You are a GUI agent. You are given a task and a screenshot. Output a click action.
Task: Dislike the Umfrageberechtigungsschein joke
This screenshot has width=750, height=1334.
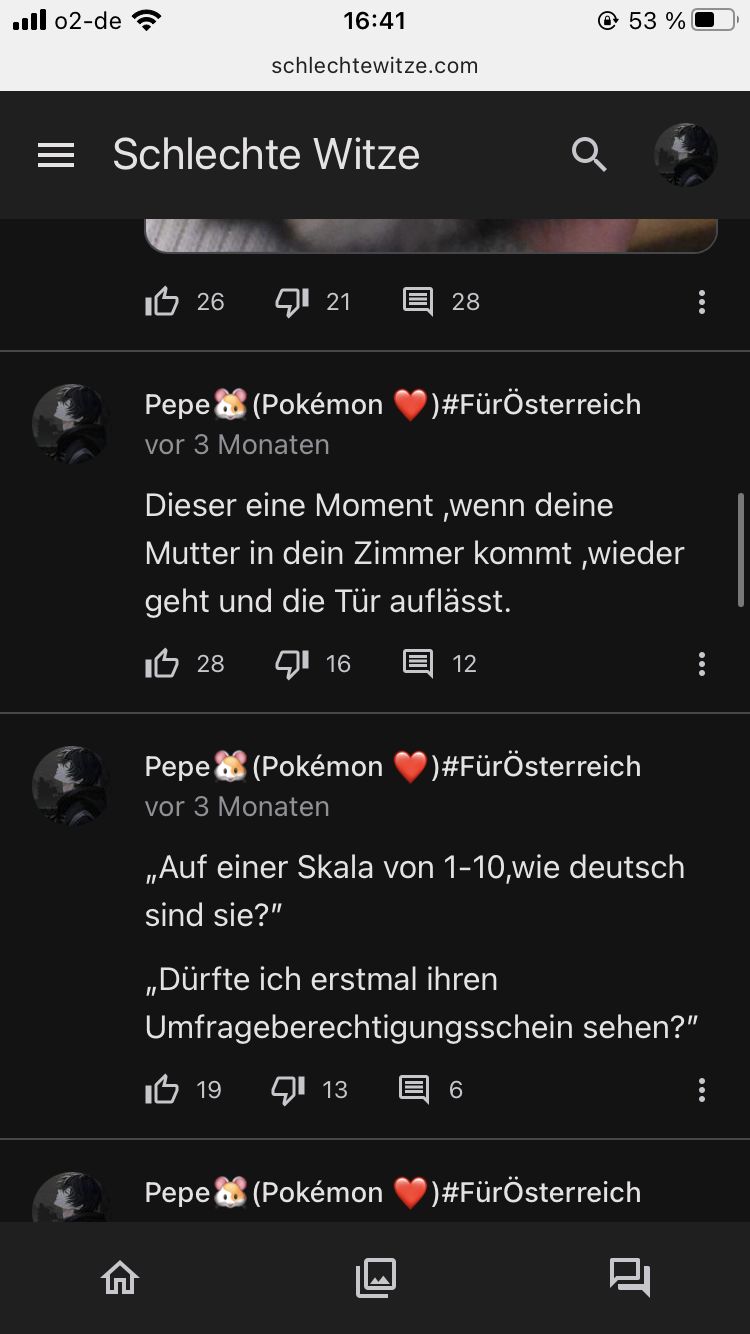pyautogui.click(x=288, y=1090)
